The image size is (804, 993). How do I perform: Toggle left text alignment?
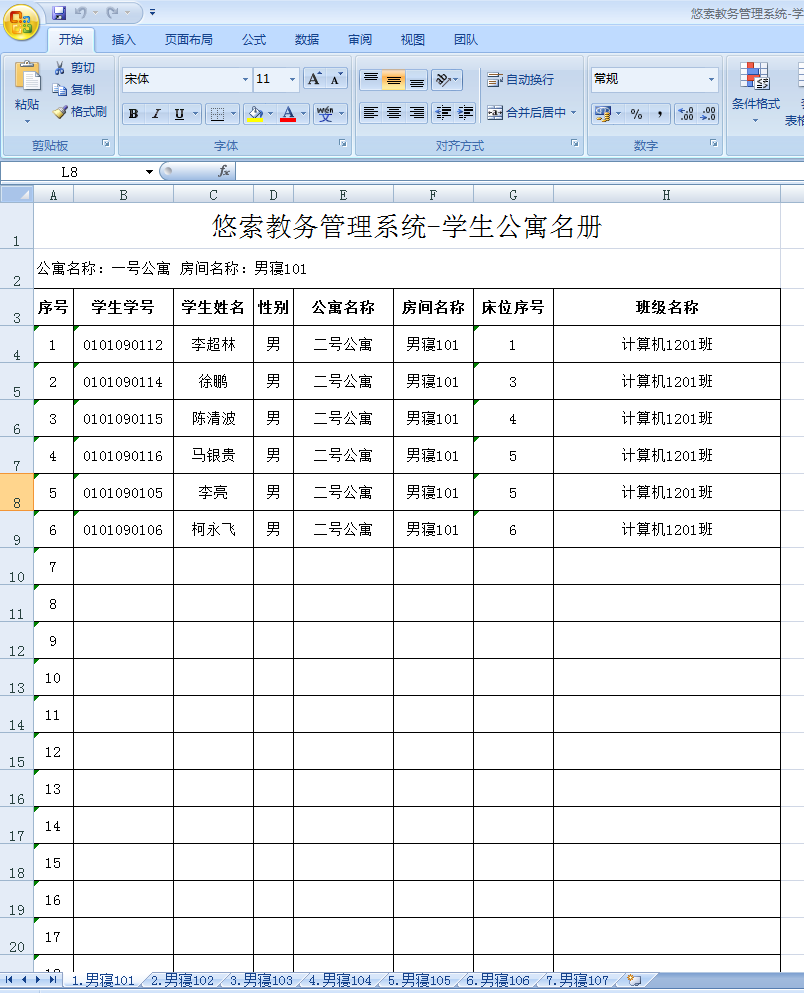pos(371,113)
